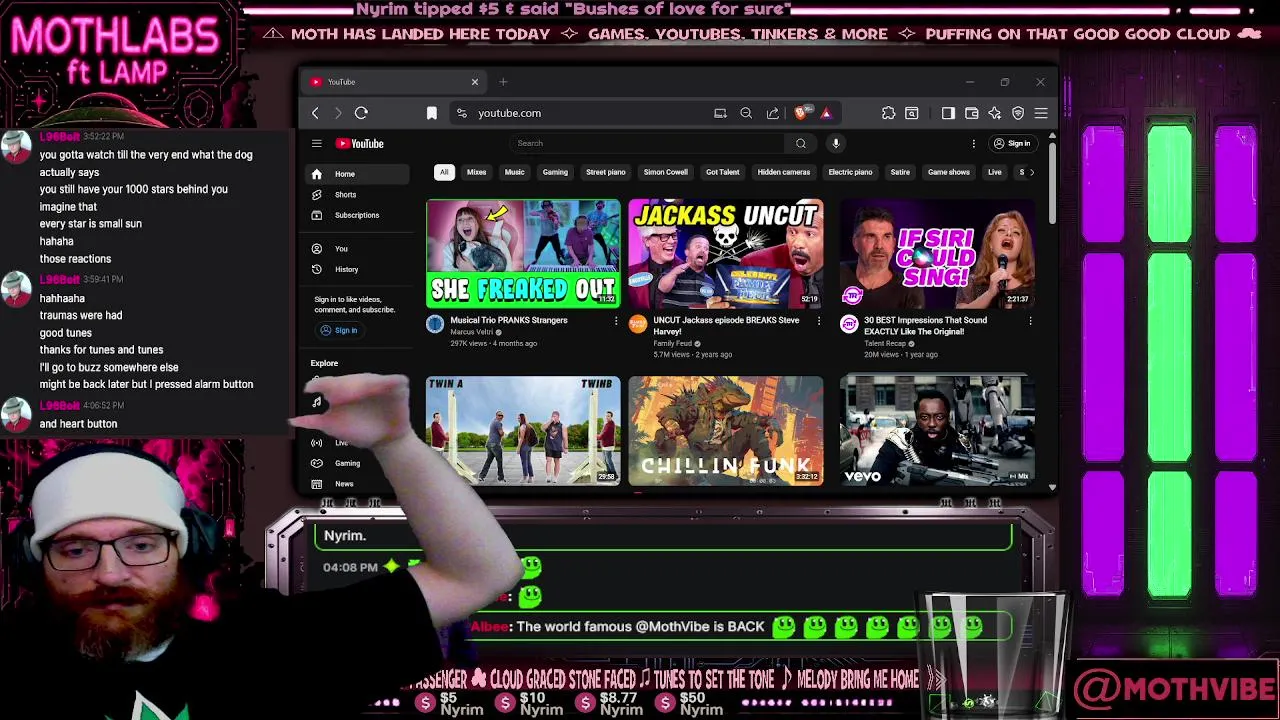Open the If Siri Could Sing thumbnail
Image resolution: width=1280 pixels, height=720 pixels.
click(937, 254)
